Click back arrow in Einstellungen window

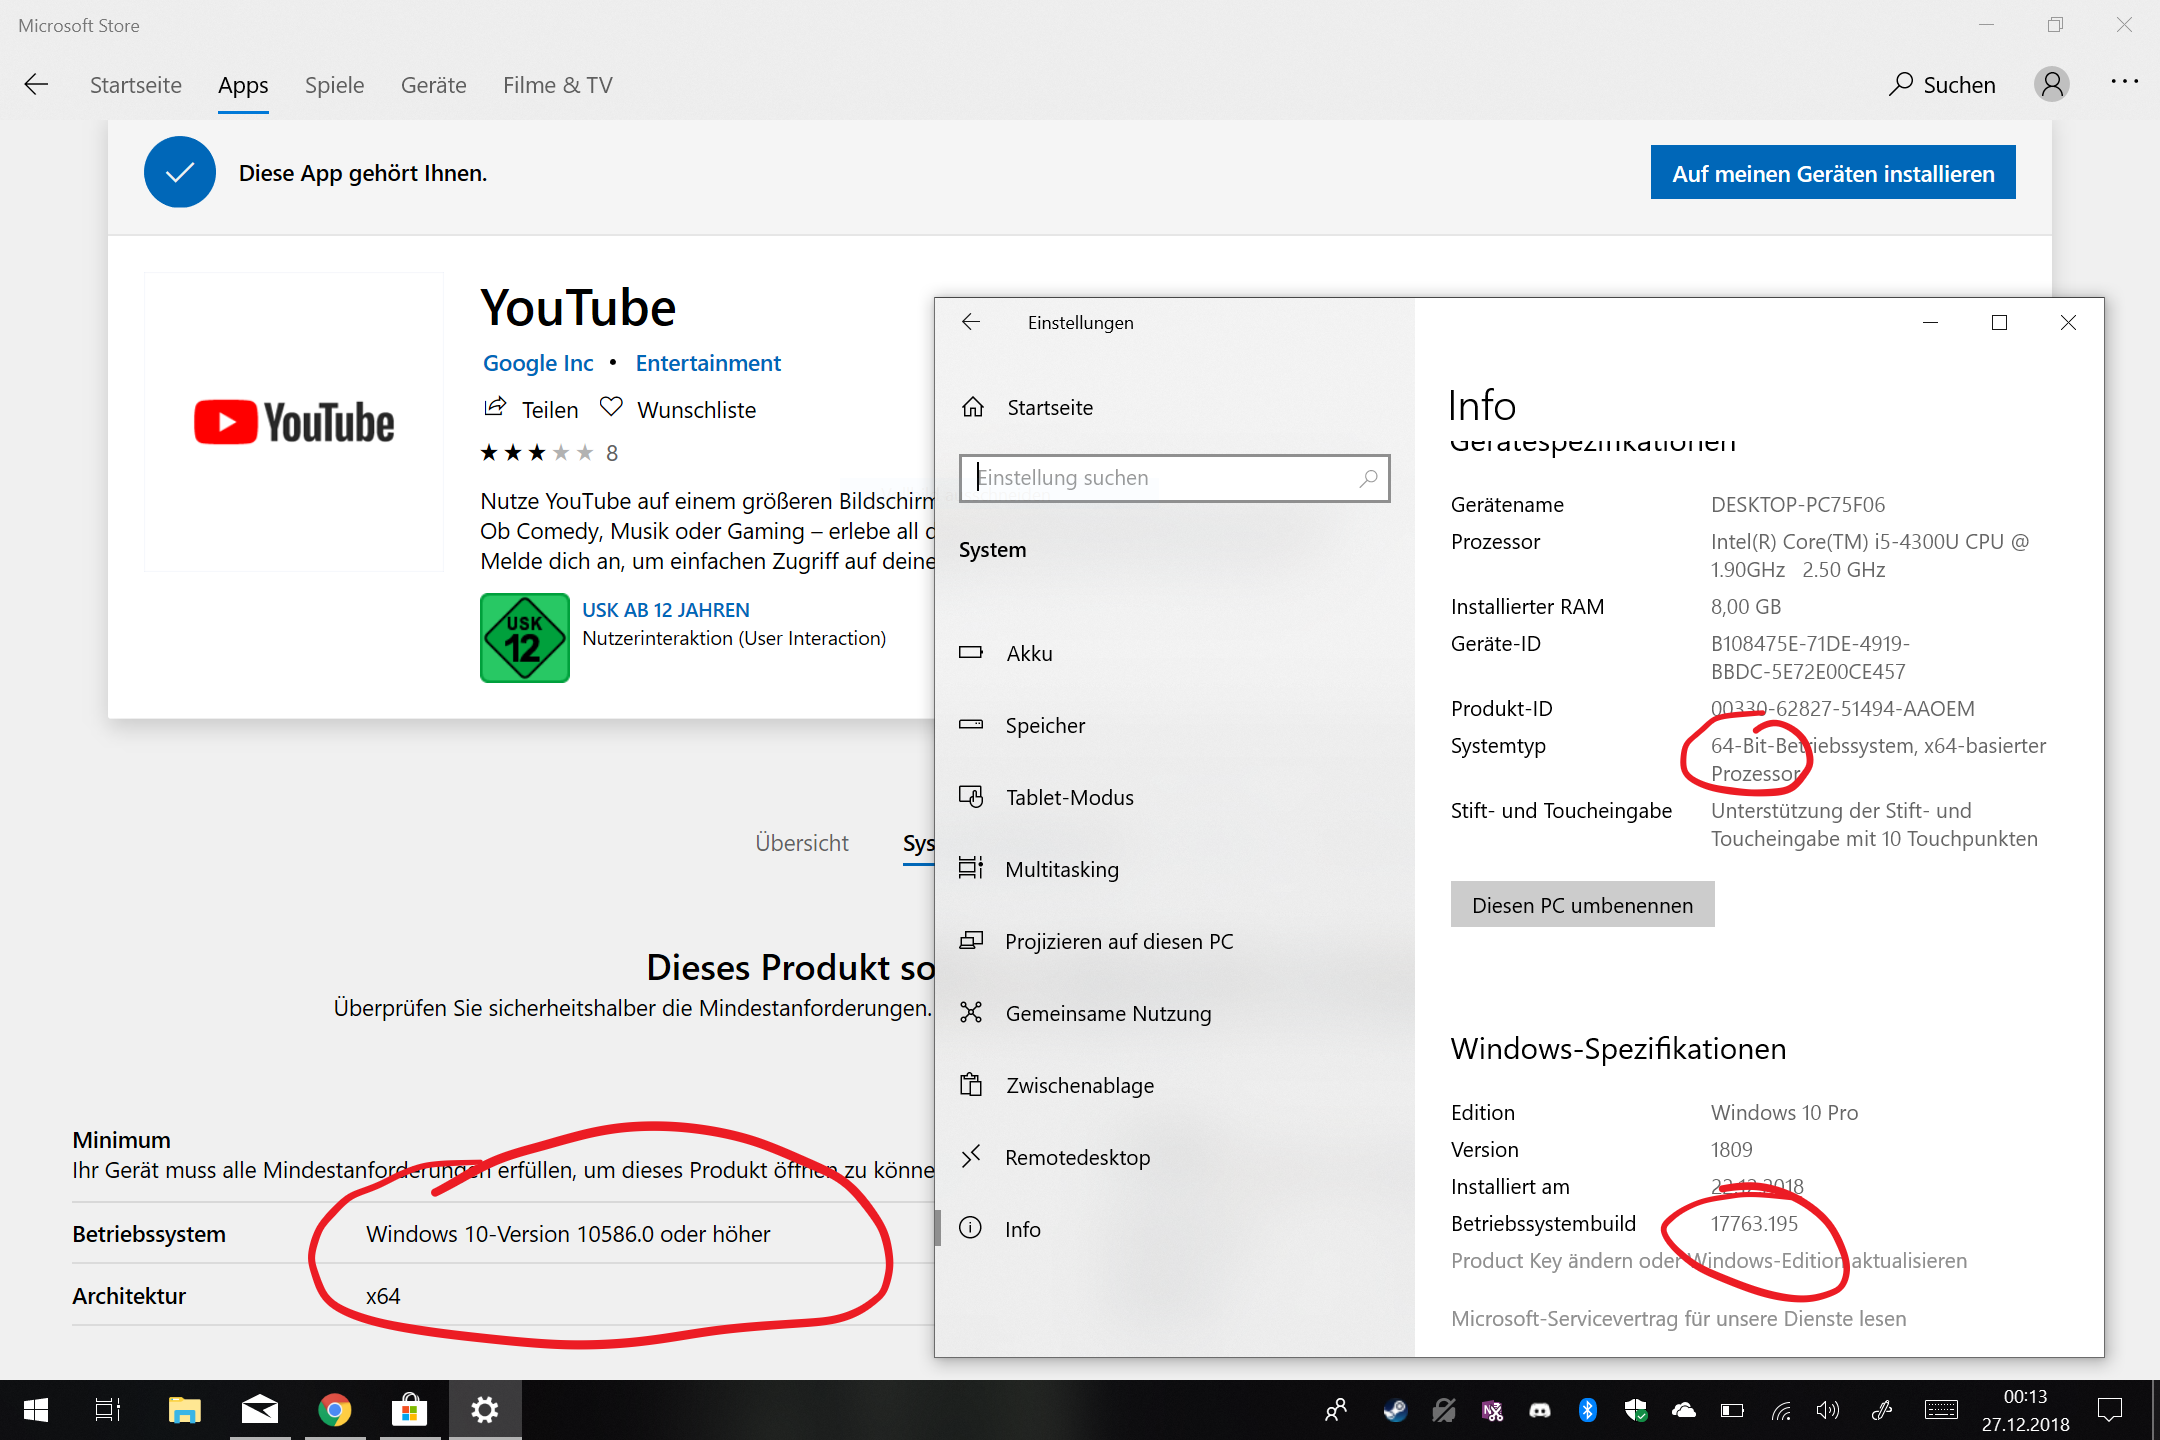click(x=970, y=322)
